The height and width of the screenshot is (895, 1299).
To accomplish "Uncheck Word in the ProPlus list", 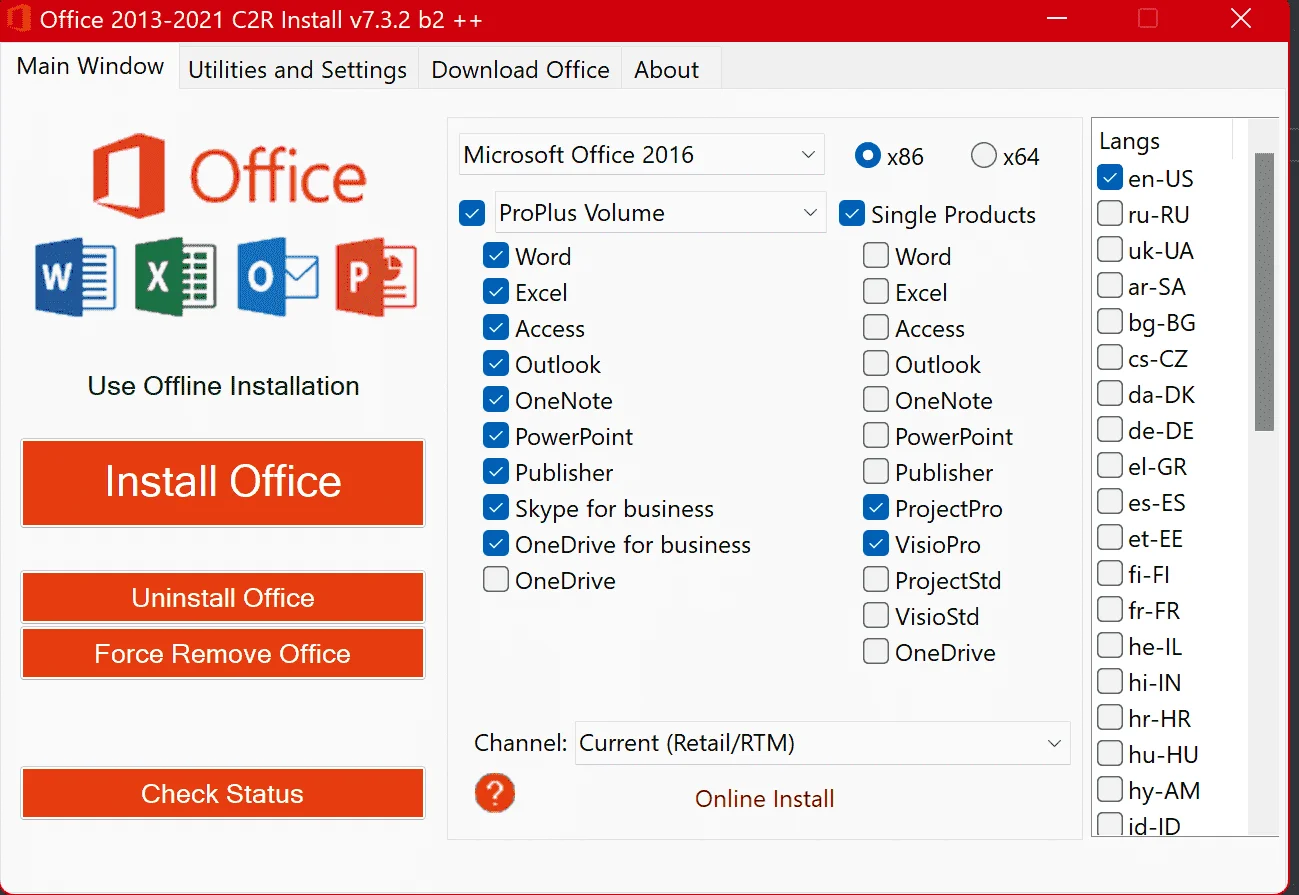I will coord(496,256).
